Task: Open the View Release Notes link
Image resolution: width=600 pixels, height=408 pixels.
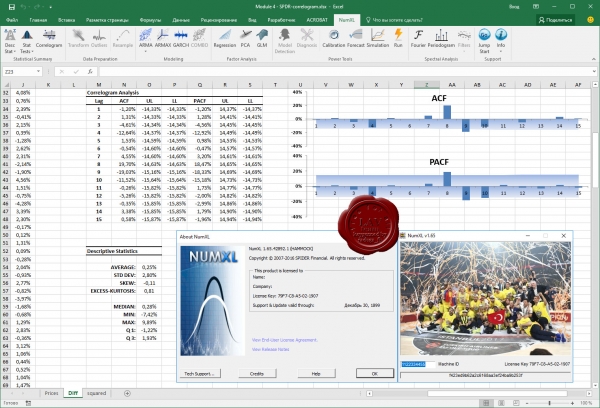Action: (271, 349)
